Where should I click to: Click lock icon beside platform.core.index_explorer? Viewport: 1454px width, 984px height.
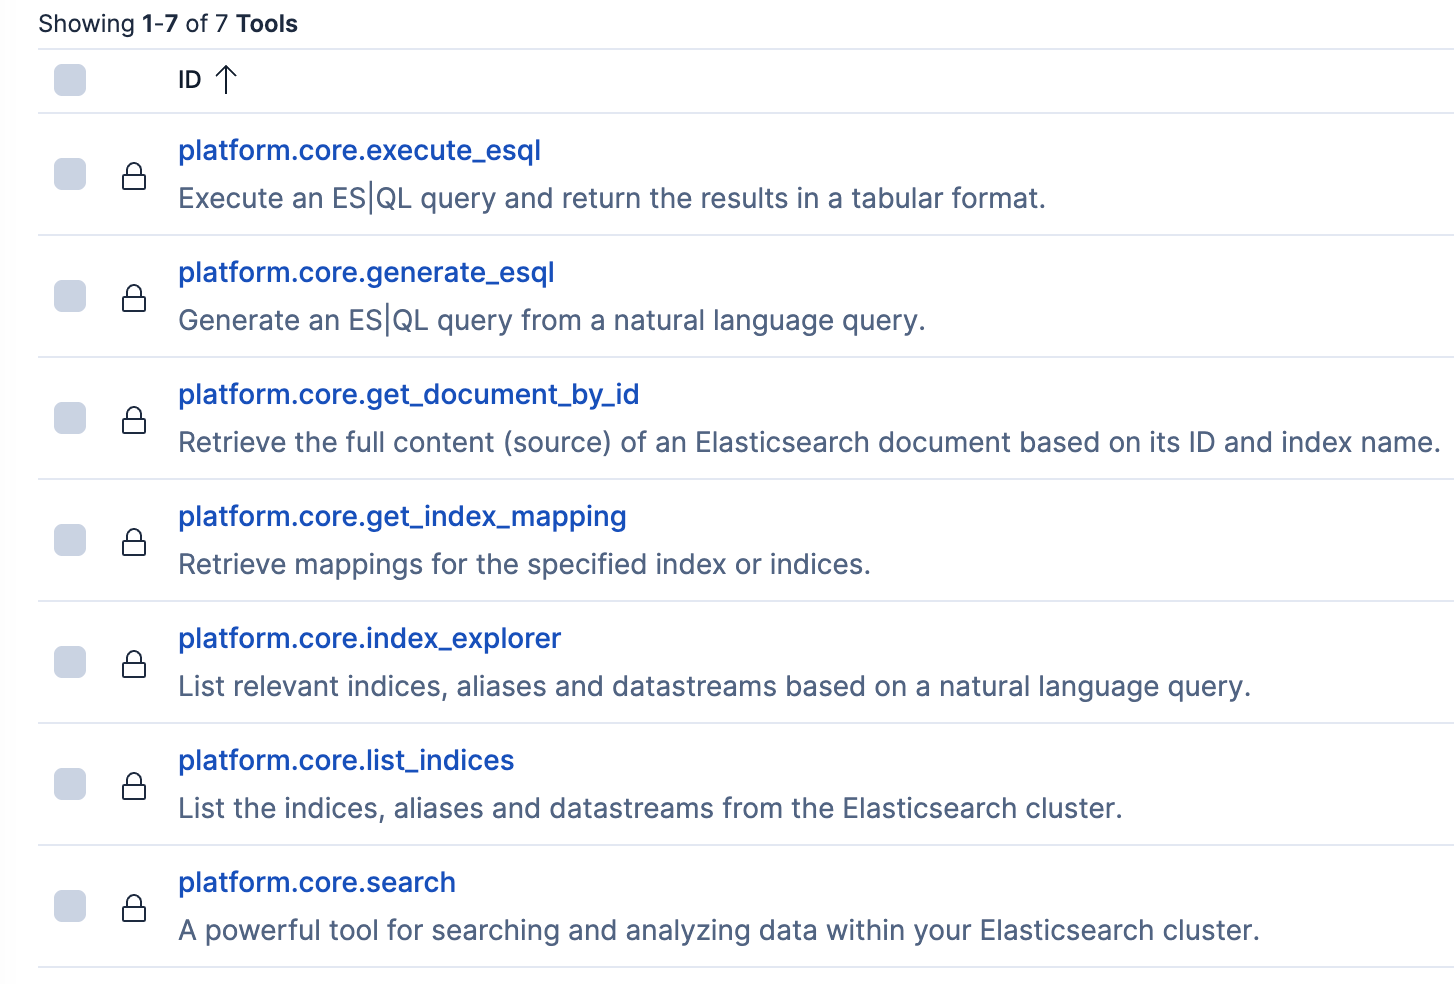click(x=134, y=664)
